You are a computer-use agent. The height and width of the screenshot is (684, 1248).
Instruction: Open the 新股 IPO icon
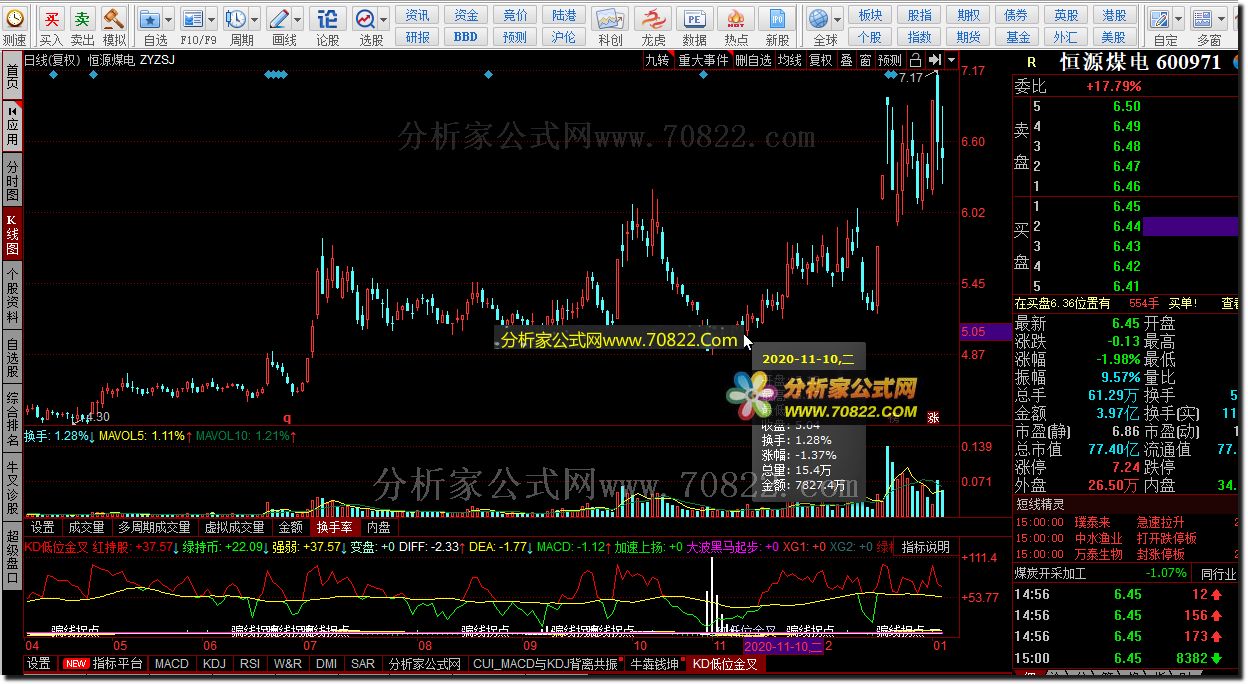click(x=777, y=19)
